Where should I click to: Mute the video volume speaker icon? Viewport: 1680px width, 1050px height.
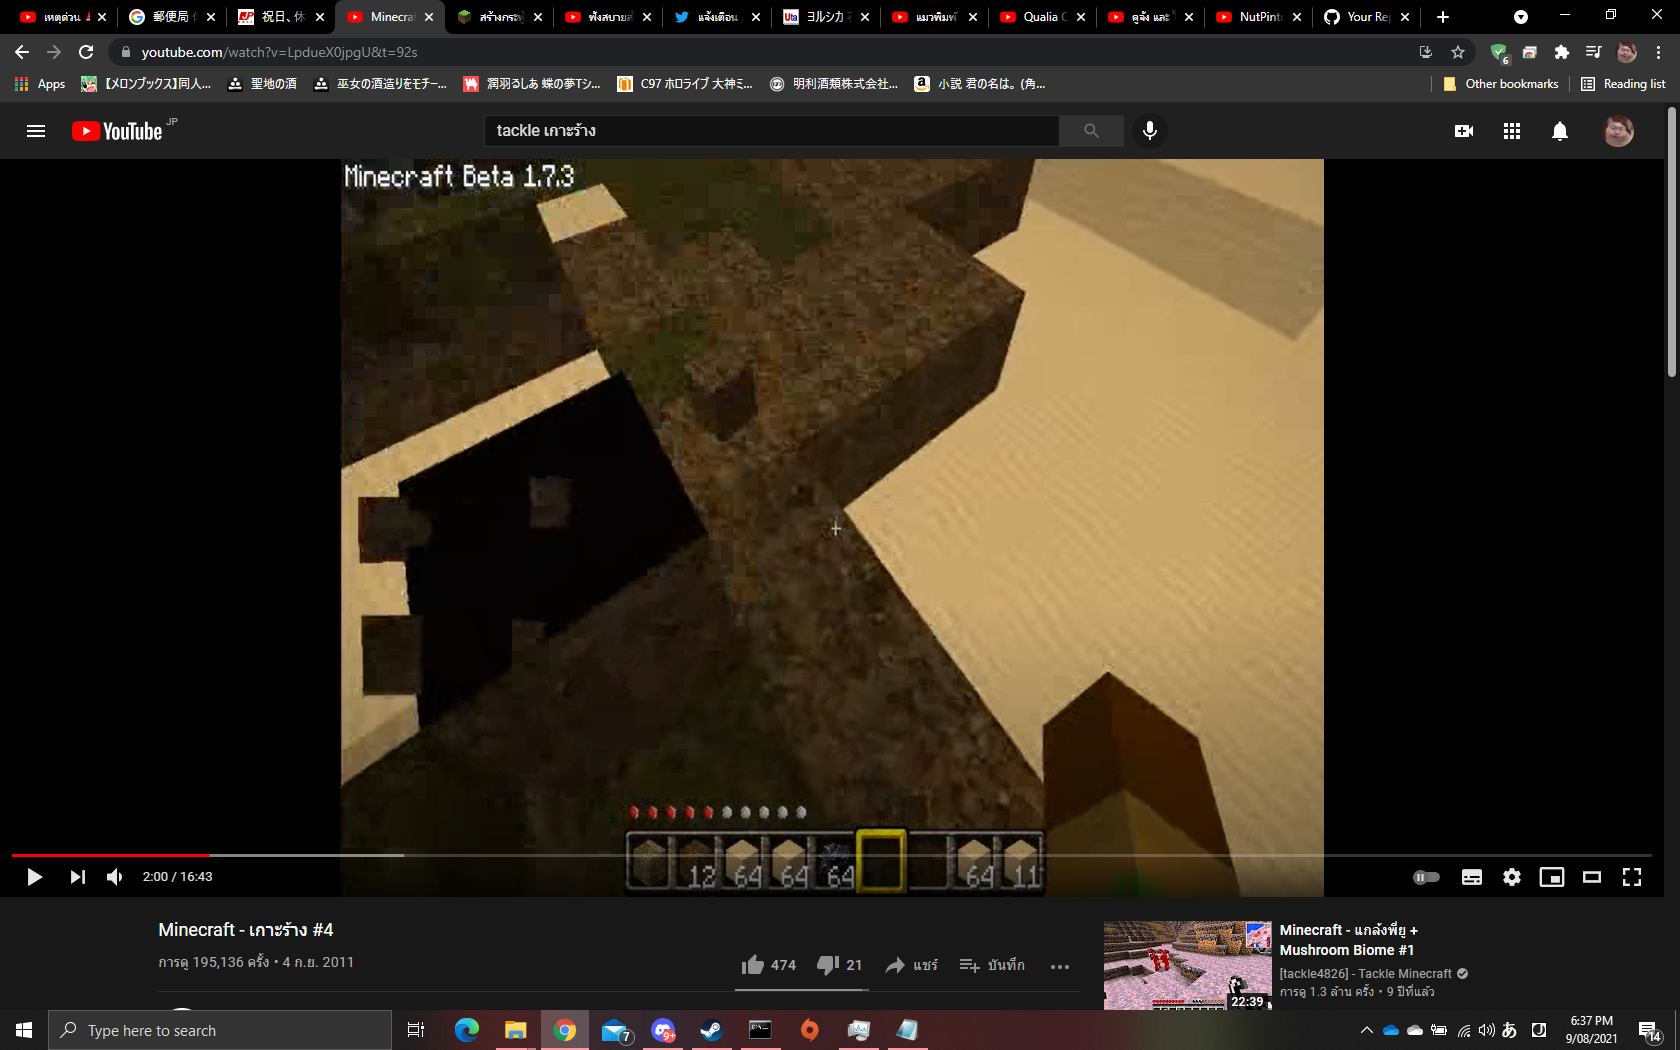coord(115,877)
